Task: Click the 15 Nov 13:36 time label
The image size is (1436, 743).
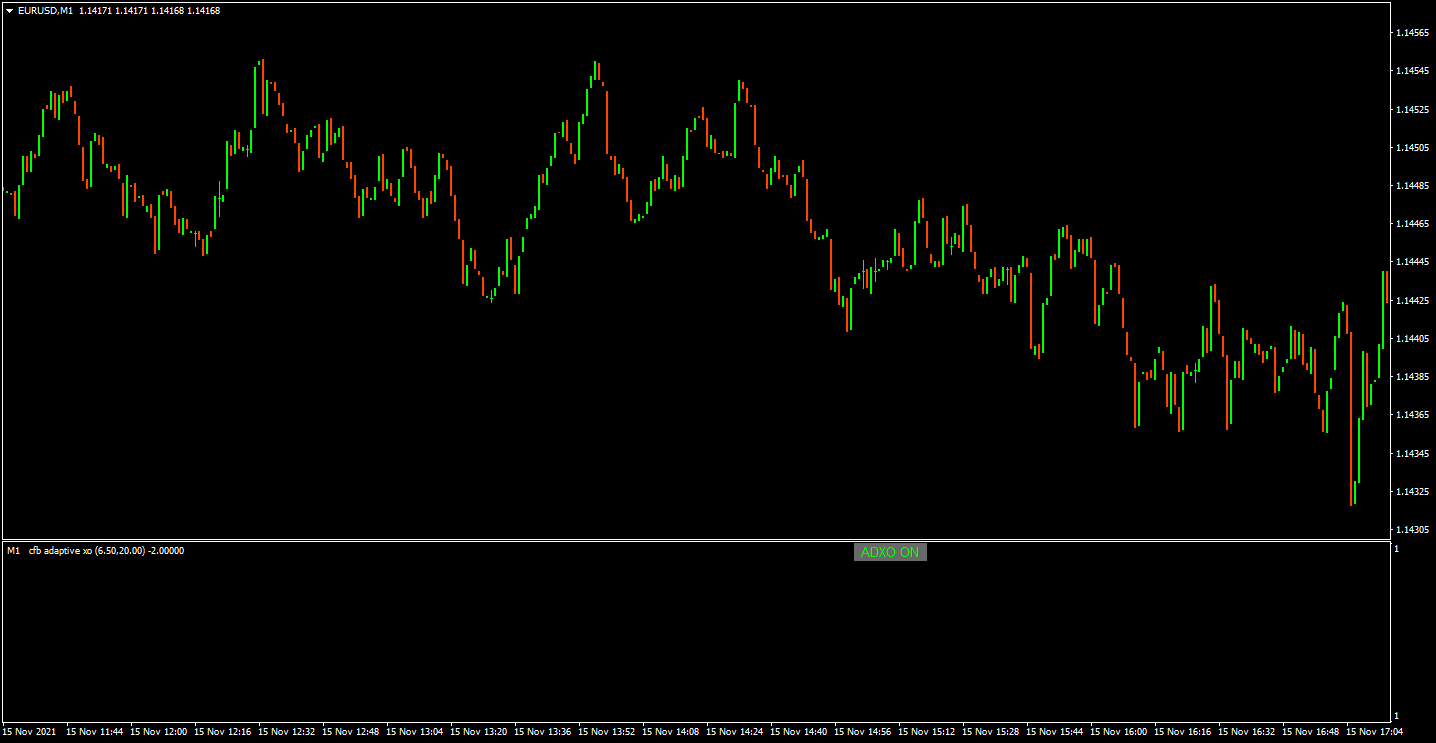Action: pyautogui.click(x=543, y=732)
